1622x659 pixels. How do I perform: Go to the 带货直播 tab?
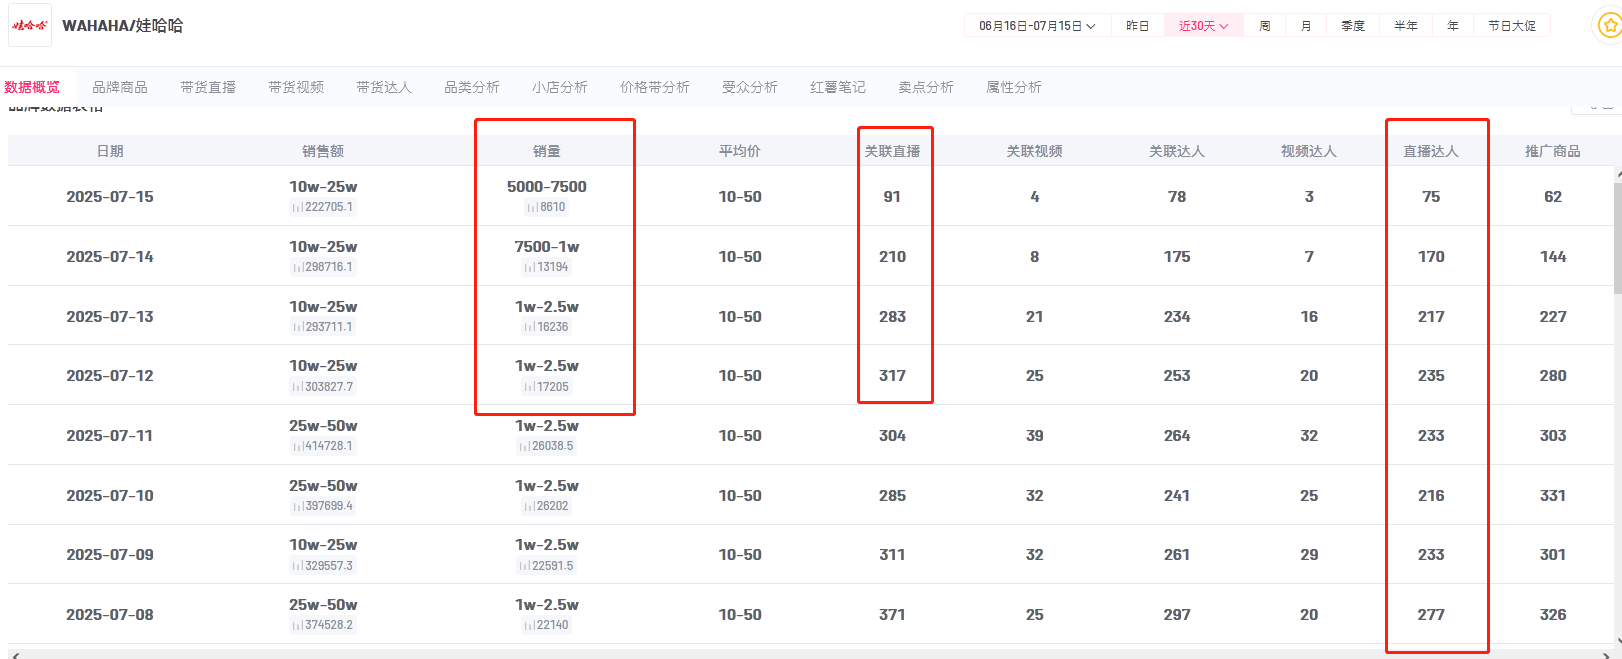[x=208, y=88]
